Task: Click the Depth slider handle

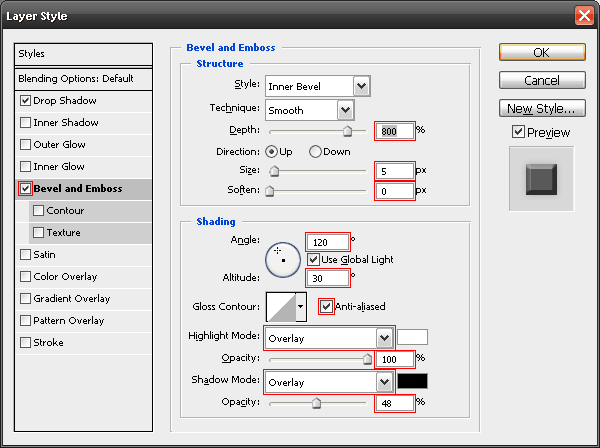Action: click(x=348, y=130)
